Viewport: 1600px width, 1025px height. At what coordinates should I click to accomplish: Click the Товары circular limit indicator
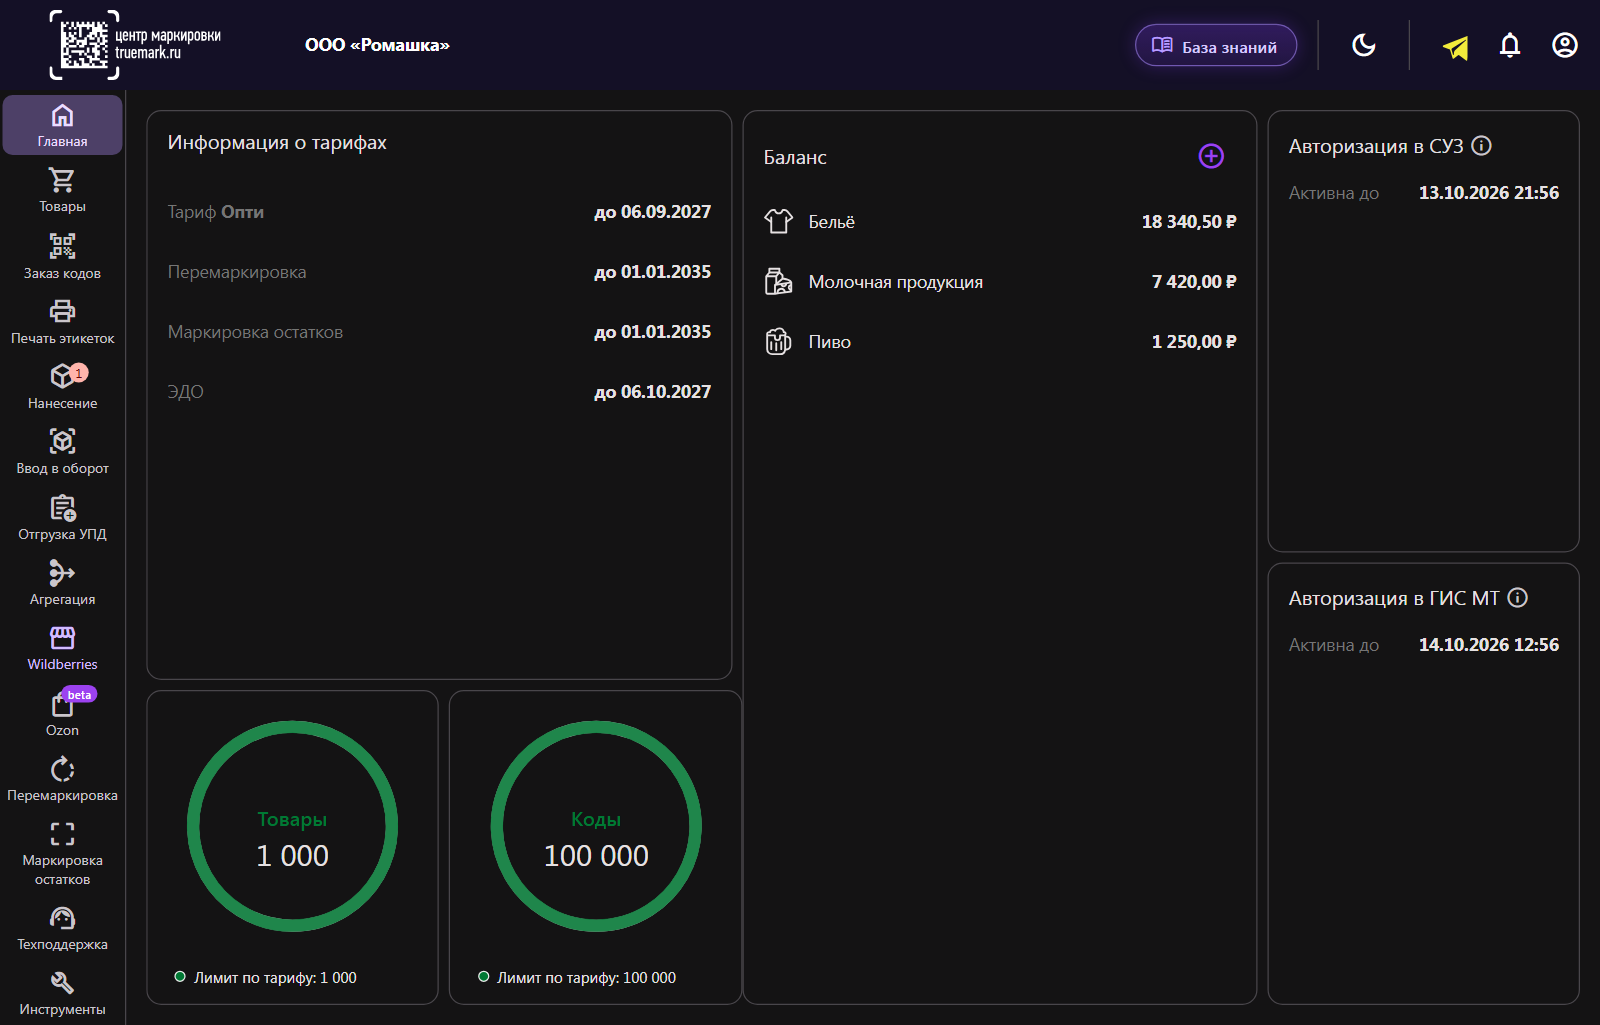pos(292,826)
